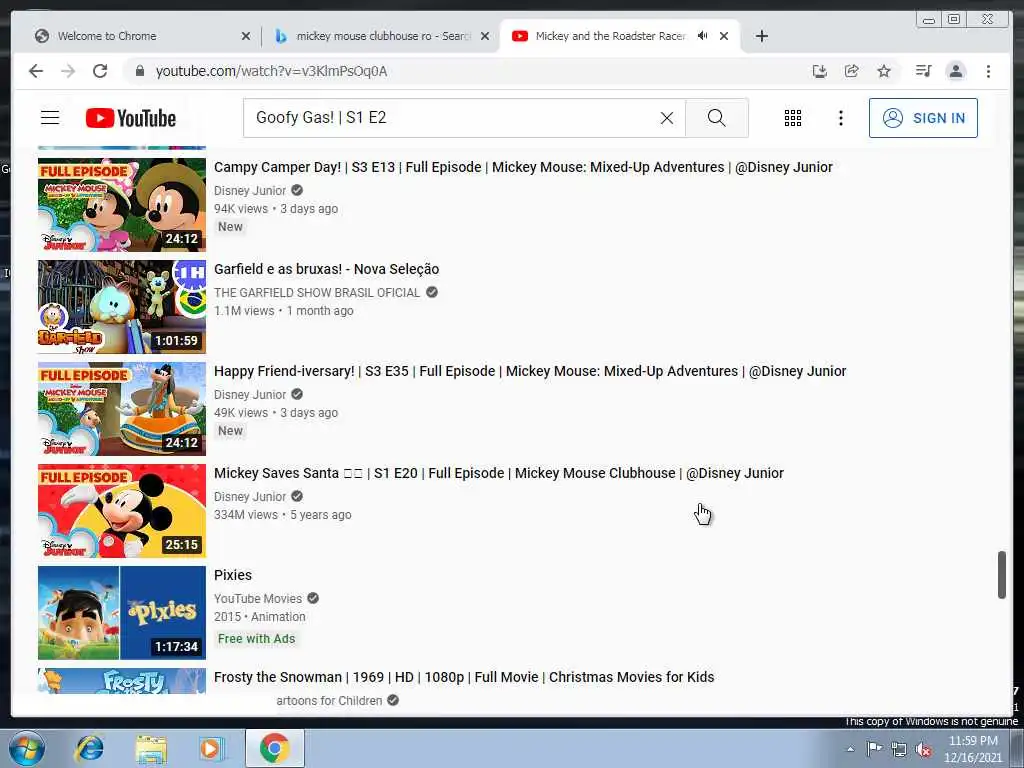Screen dimensions: 1024x768
Task: Open the YouTube apps grid
Action: pos(793,118)
